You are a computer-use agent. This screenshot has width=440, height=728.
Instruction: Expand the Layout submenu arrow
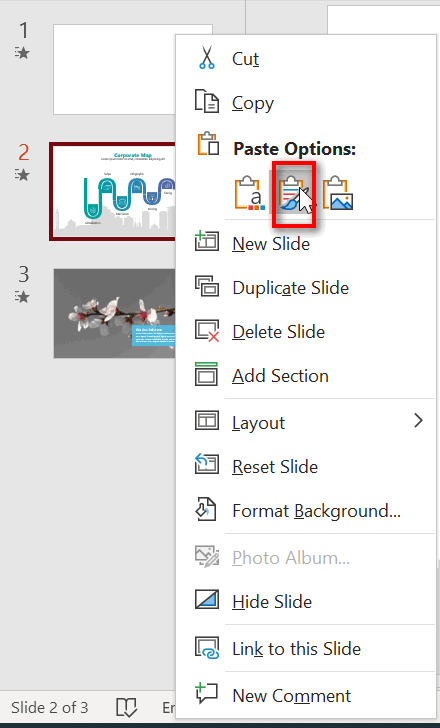[x=418, y=421]
